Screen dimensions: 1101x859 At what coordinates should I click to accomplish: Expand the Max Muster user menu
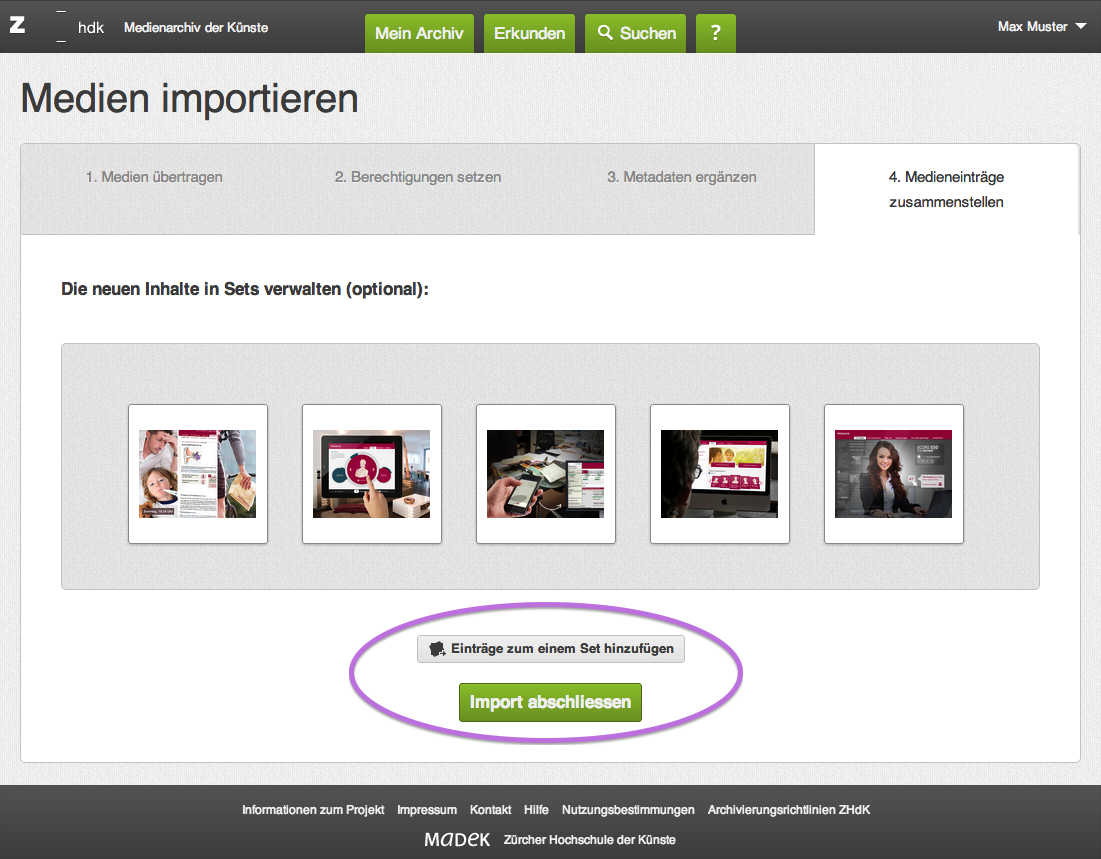(1041, 27)
